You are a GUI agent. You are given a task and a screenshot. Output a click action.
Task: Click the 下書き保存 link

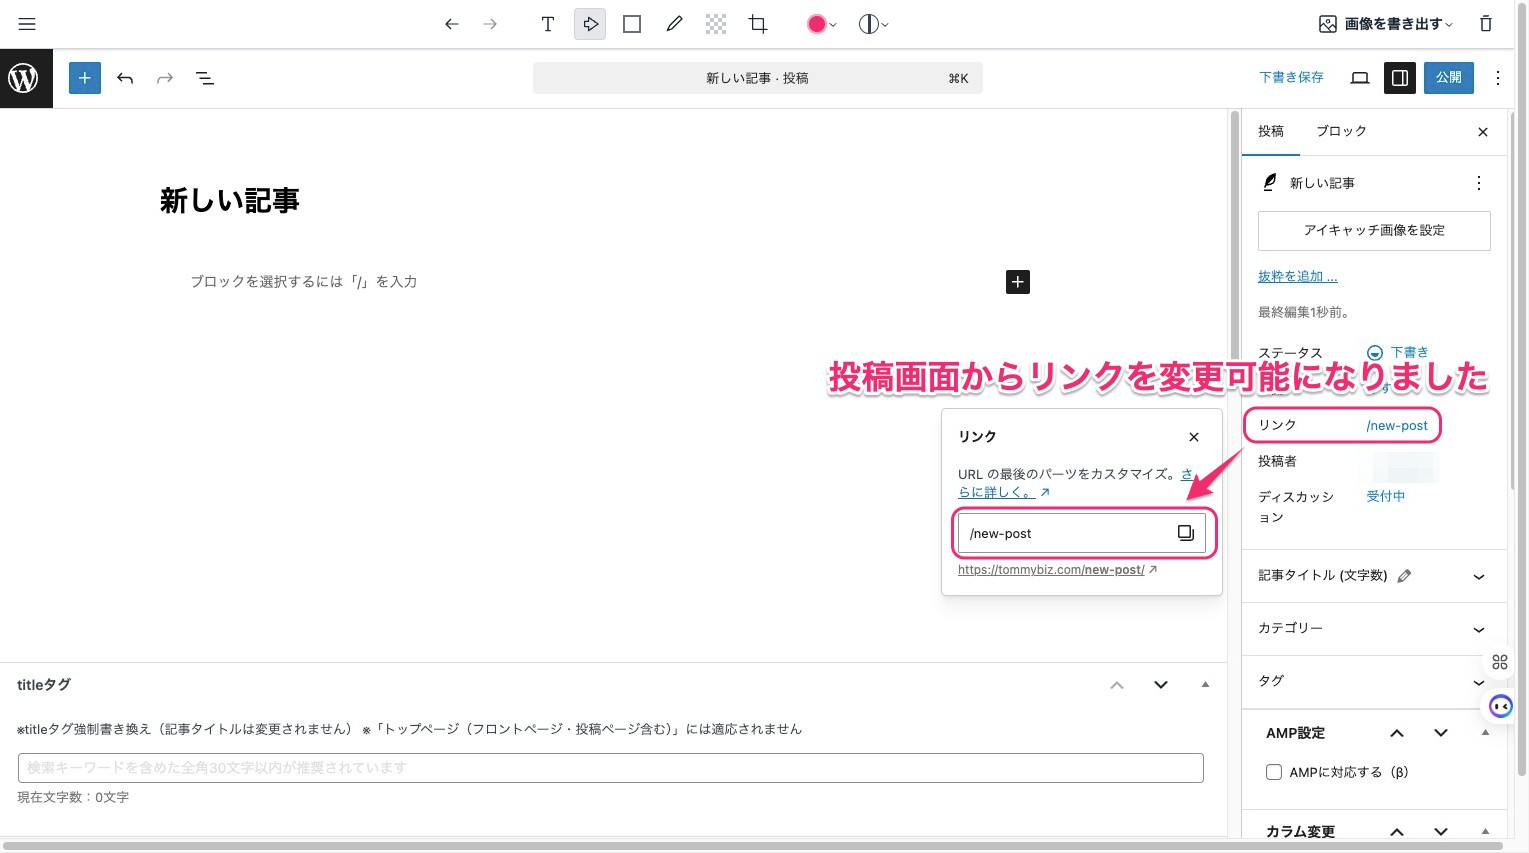click(1291, 78)
